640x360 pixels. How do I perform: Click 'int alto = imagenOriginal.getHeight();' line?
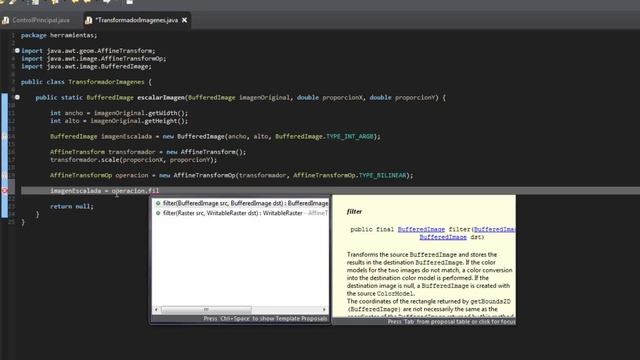coord(119,121)
